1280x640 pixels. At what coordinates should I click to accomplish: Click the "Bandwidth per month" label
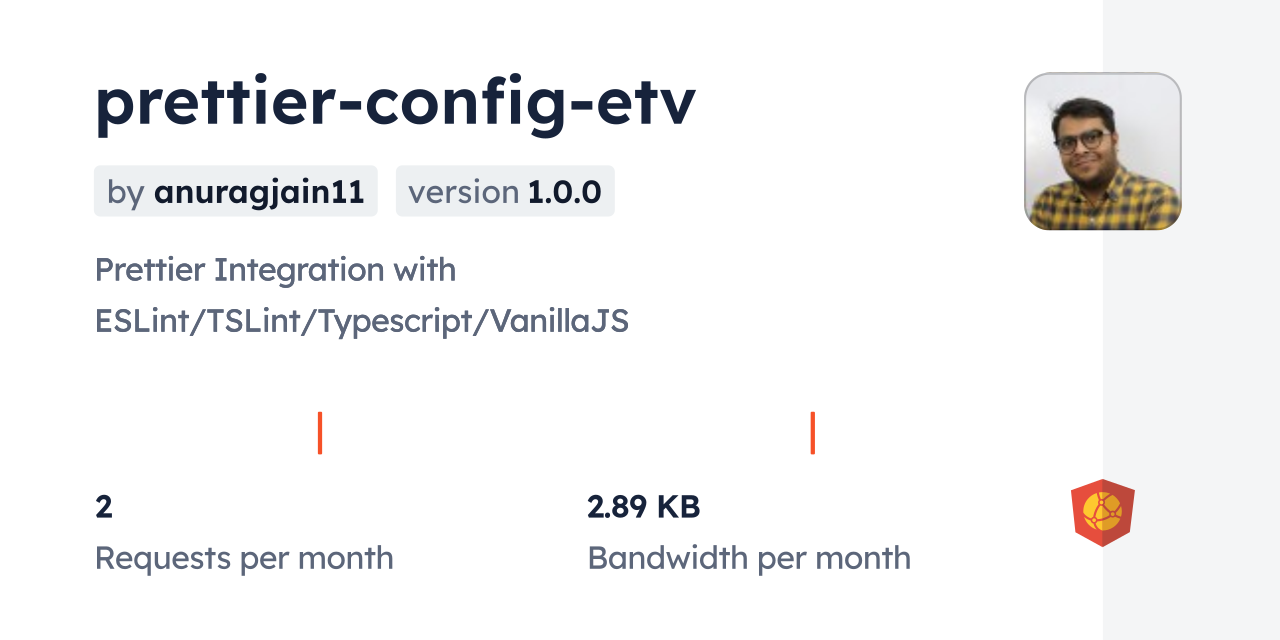[748, 558]
